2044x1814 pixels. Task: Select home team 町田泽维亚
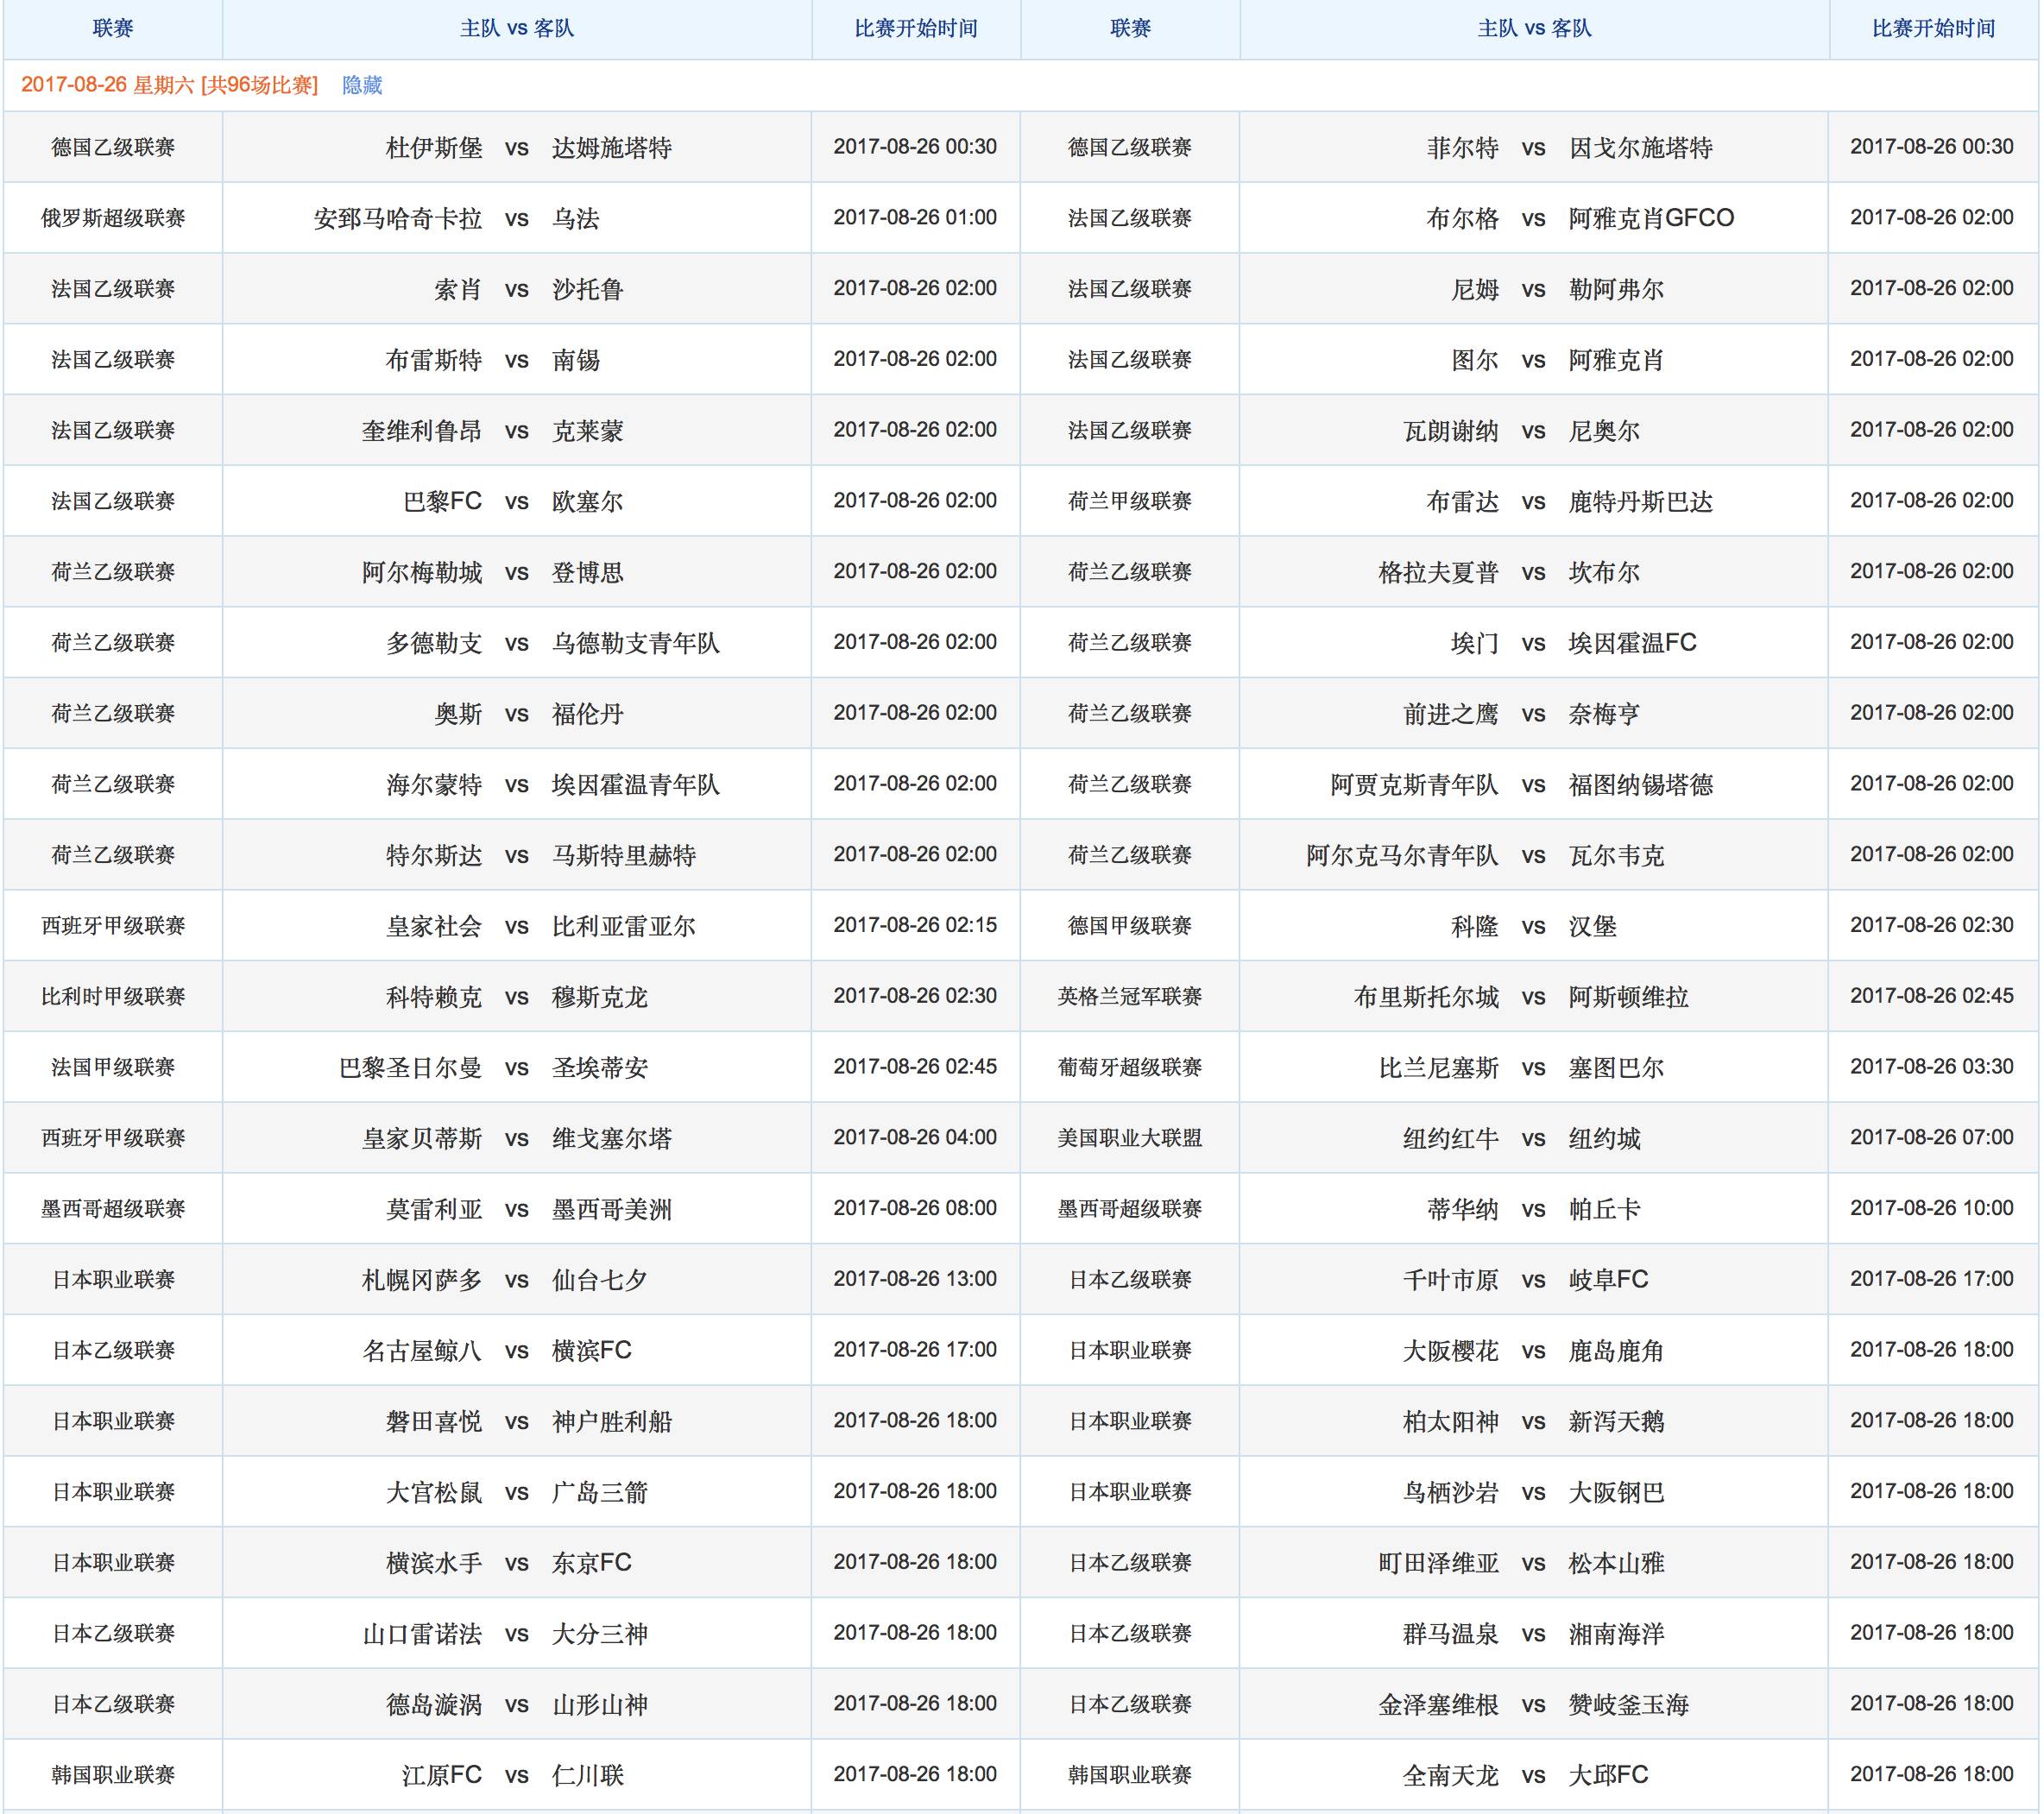coord(1439,1563)
